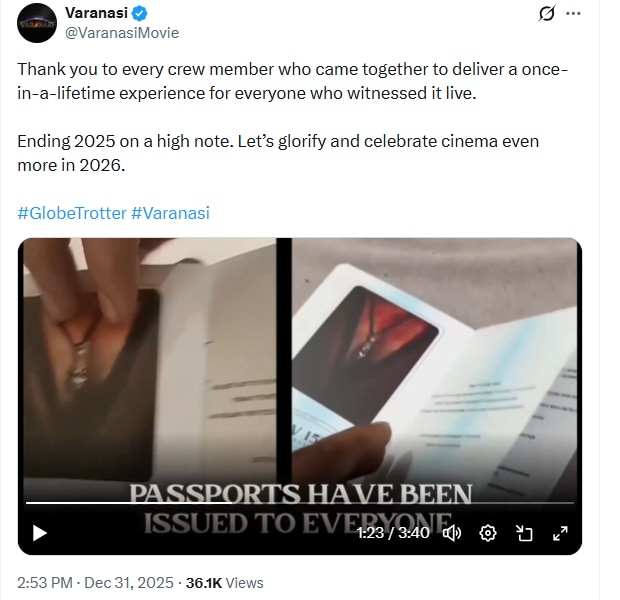
Task: Open the Grok explain-post icon
Action: coord(547,13)
